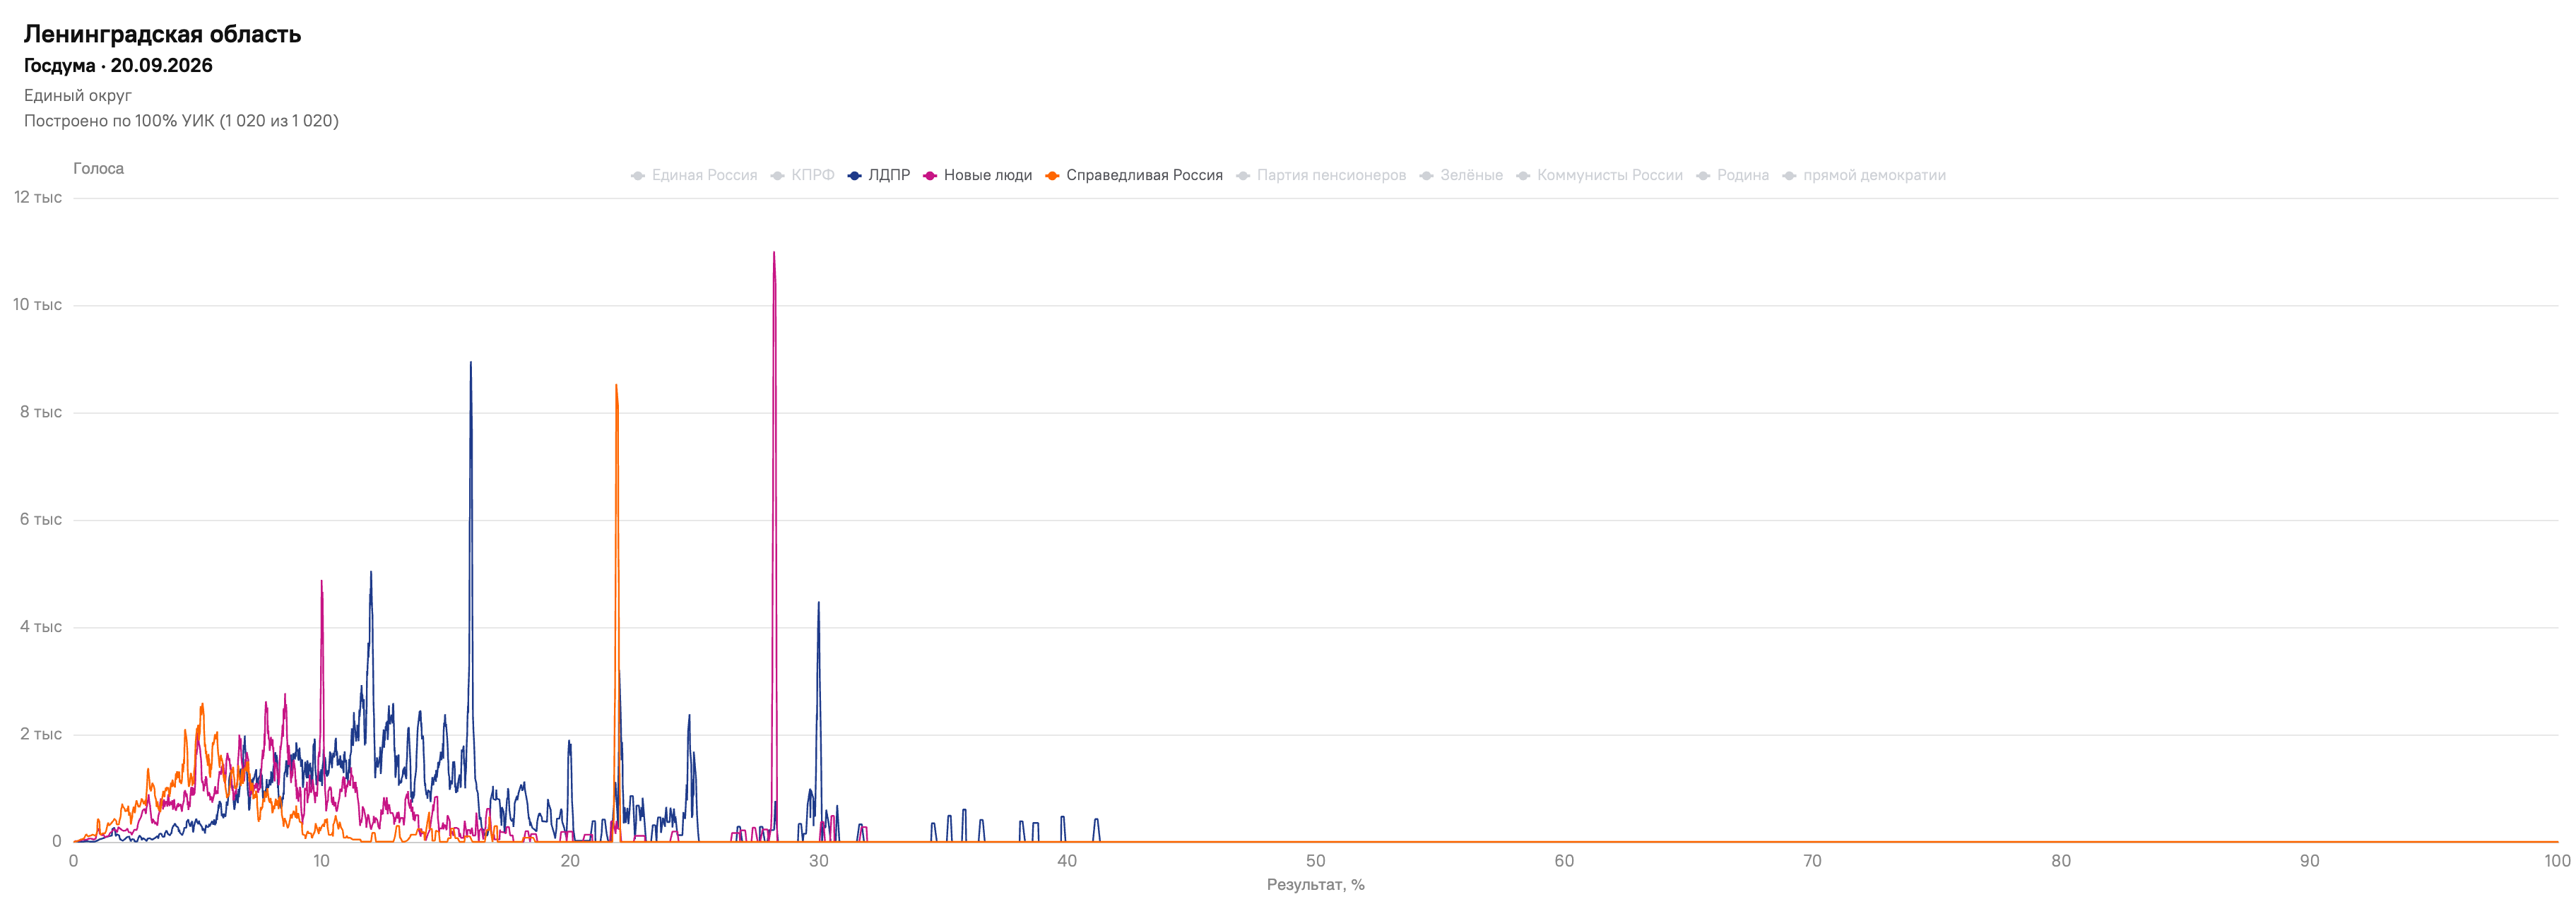Click the grey прямой демократии legend marker
The width and height of the screenshot is (2576, 904).
1790,176
